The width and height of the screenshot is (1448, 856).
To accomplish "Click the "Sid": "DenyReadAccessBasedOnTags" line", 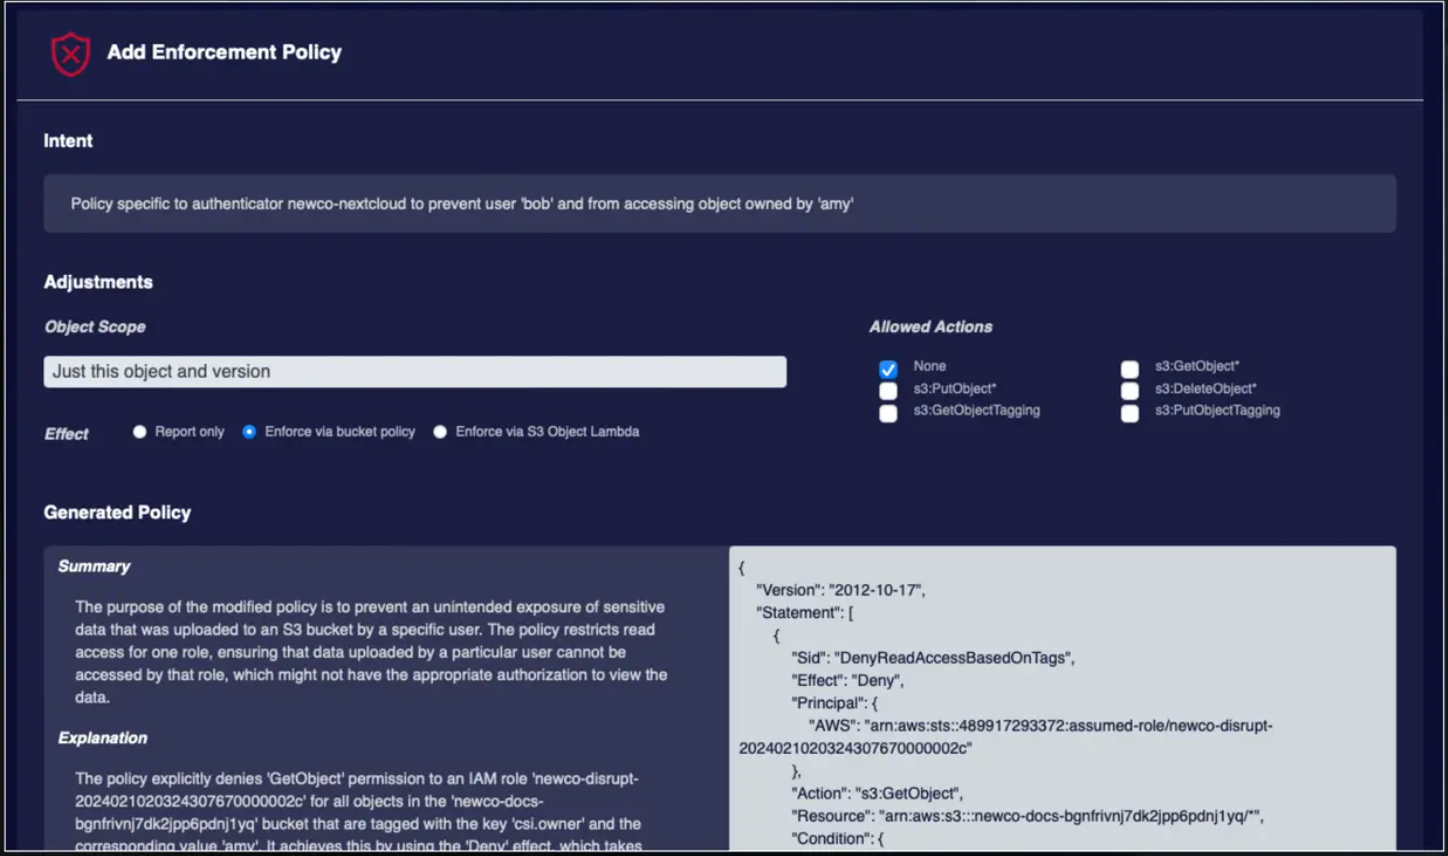I will [x=933, y=658].
